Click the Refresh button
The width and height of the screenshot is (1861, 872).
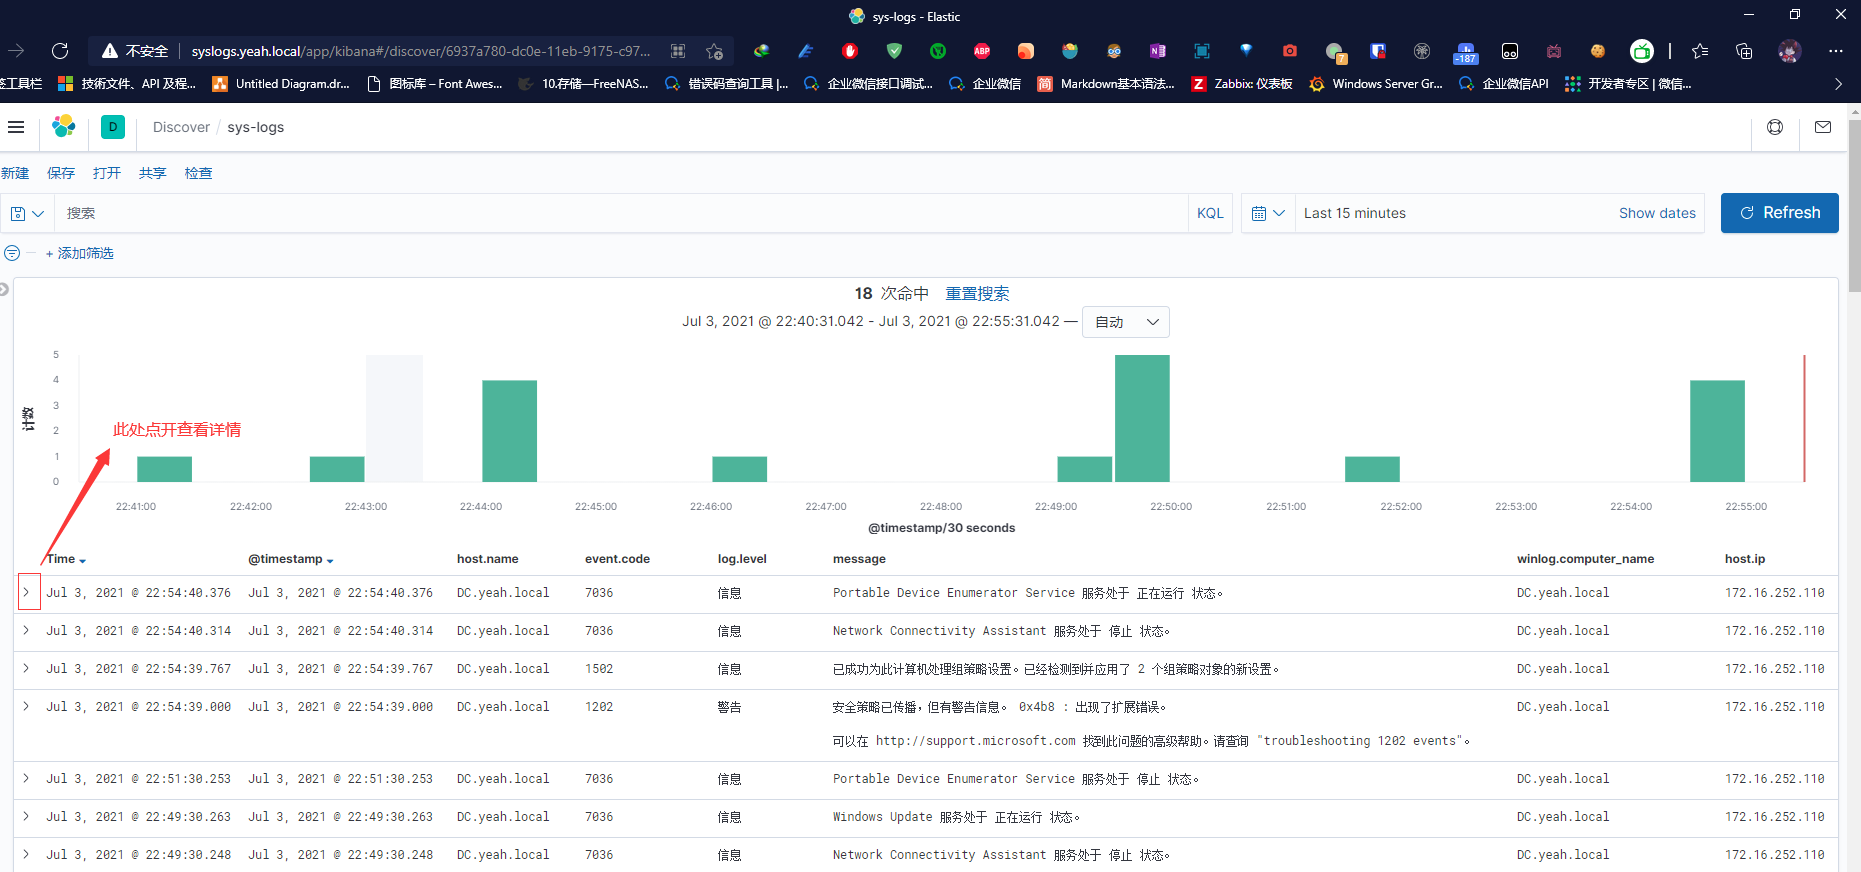(x=1779, y=213)
